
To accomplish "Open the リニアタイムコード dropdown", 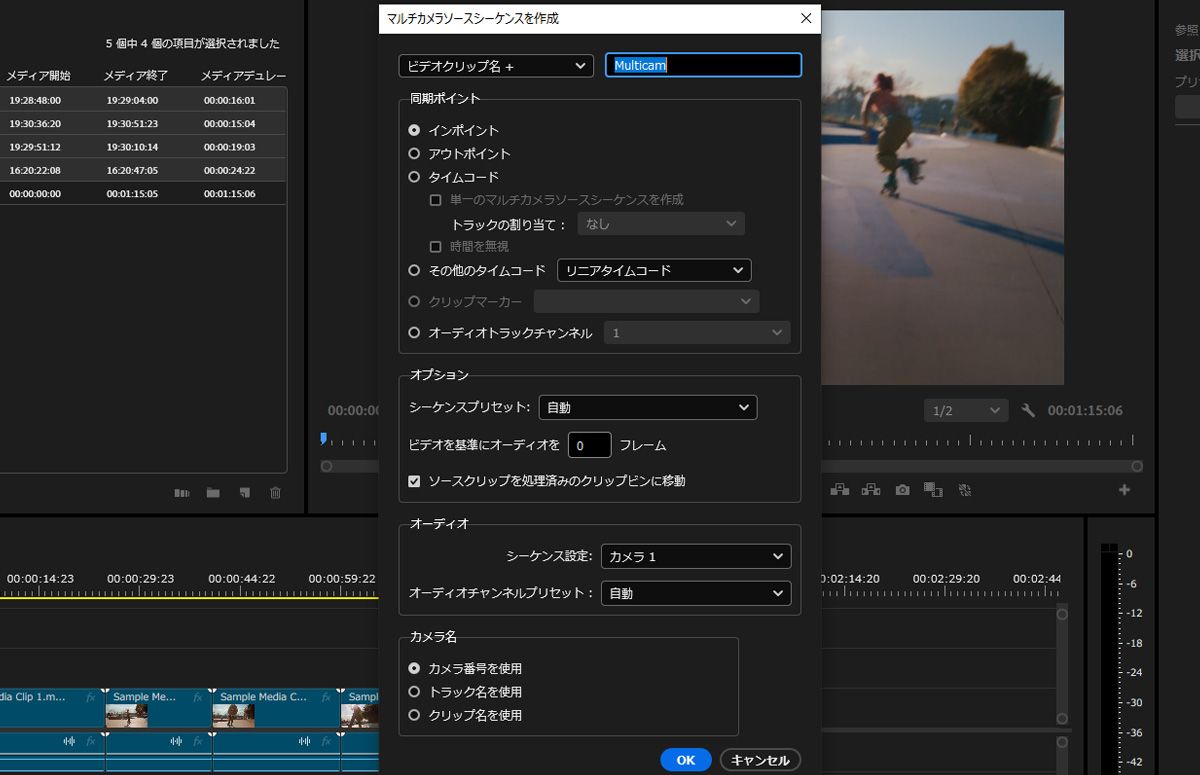I will (x=654, y=269).
